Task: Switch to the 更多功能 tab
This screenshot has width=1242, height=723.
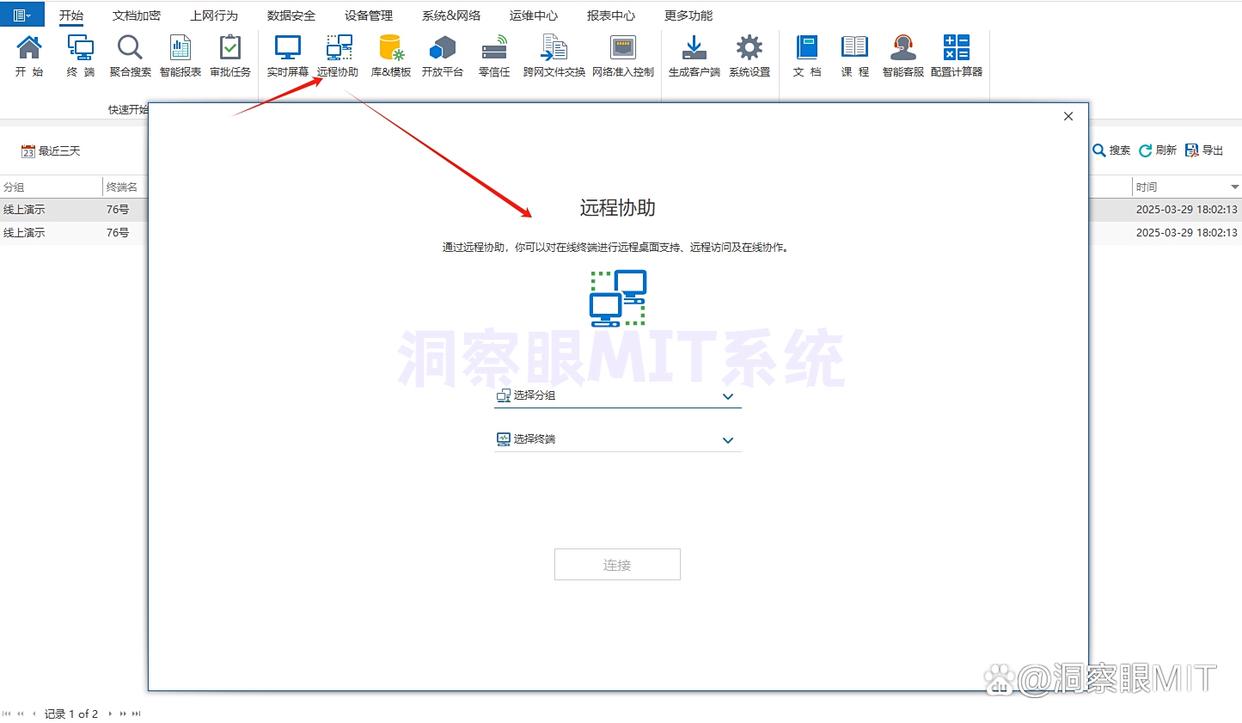Action: [689, 15]
